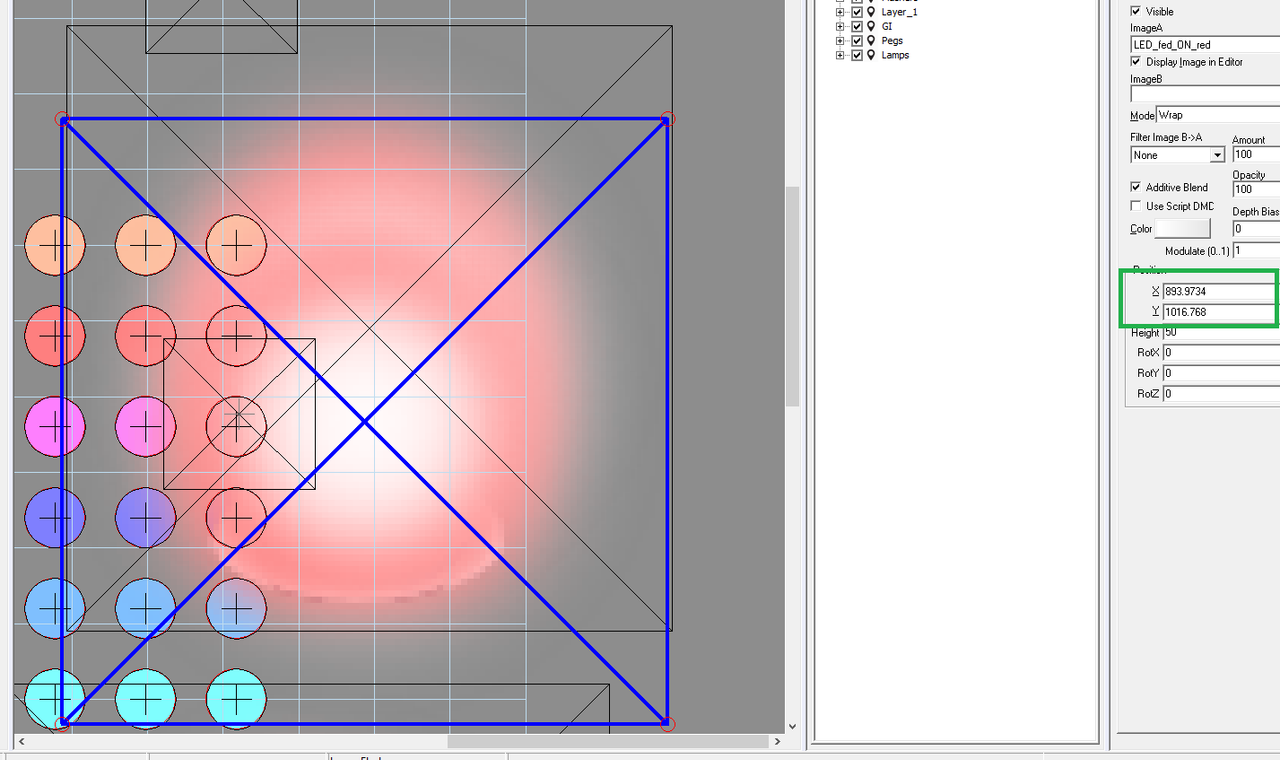1280x760 pixels.
Task: Expand the Lamps tree node
Action: [840, 55]
